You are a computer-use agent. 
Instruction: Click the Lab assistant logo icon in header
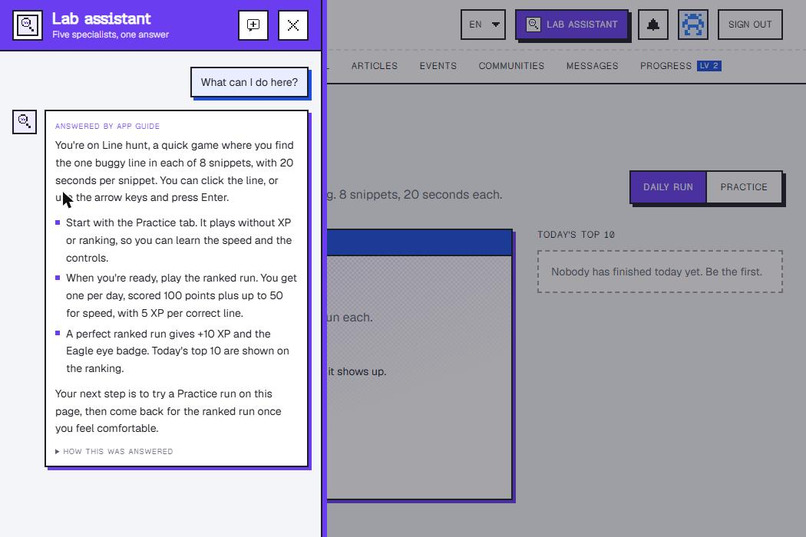point(27,25)
